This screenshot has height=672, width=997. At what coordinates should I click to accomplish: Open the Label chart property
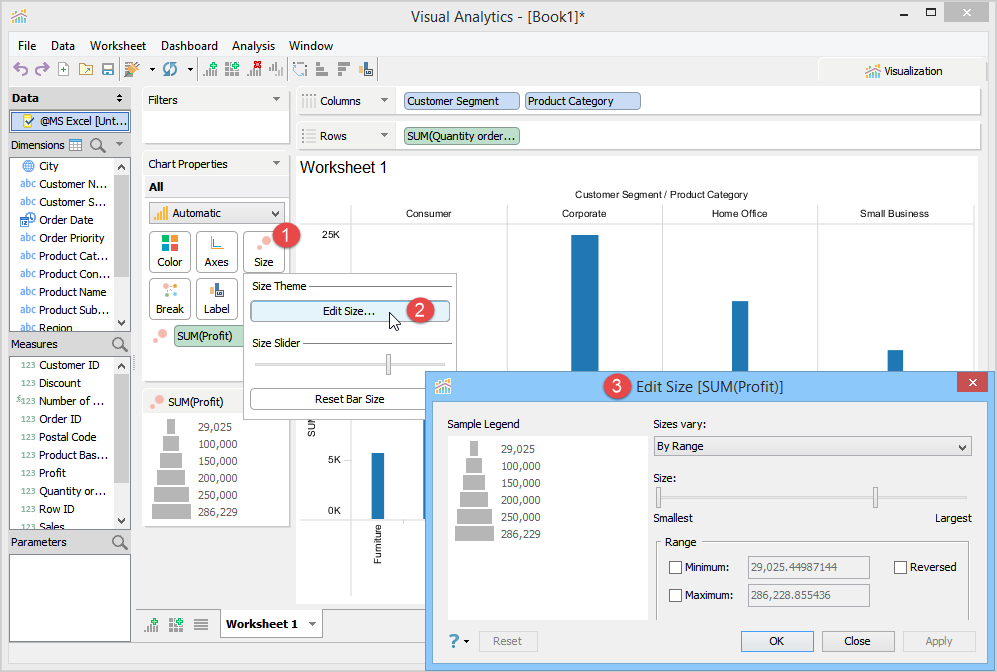pos(217,299)
